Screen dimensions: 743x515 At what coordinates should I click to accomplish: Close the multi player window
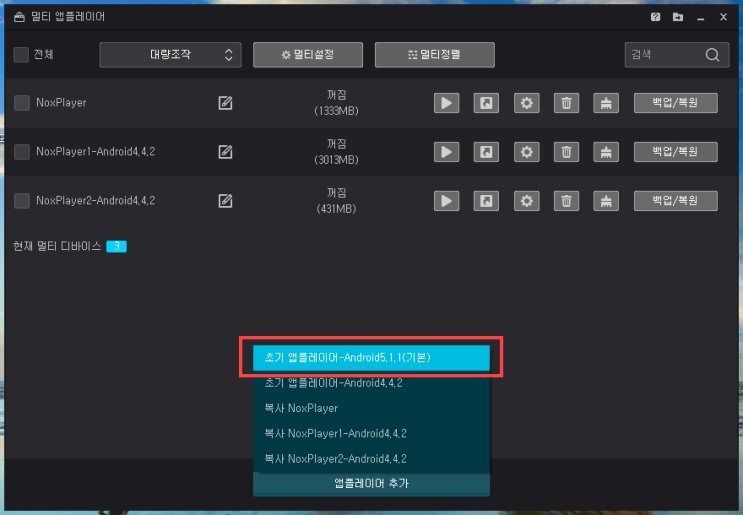coord(724,17)
